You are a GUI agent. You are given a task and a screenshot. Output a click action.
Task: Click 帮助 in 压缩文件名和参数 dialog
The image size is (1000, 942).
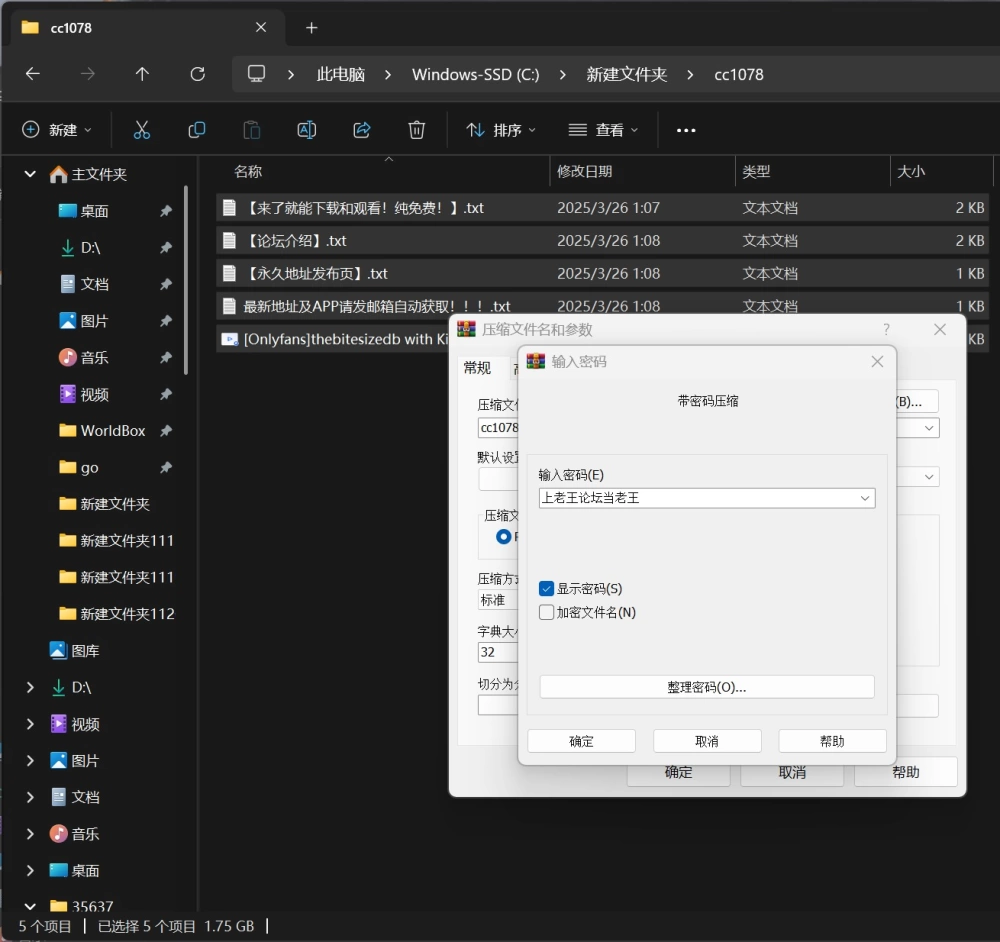[906, 772]
